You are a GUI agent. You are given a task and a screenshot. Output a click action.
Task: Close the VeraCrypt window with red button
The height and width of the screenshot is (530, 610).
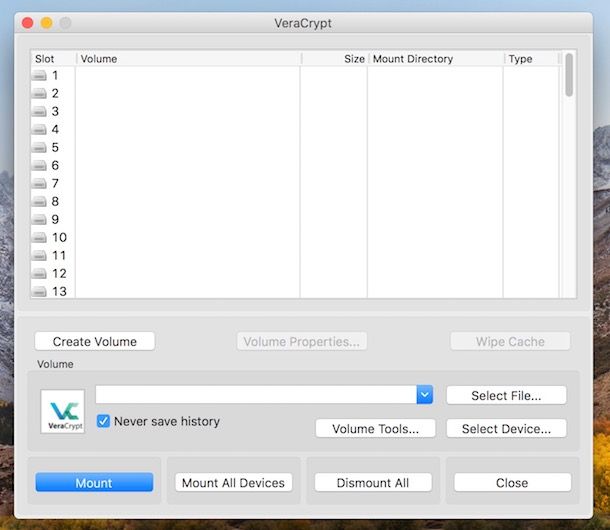click(28, 23)
